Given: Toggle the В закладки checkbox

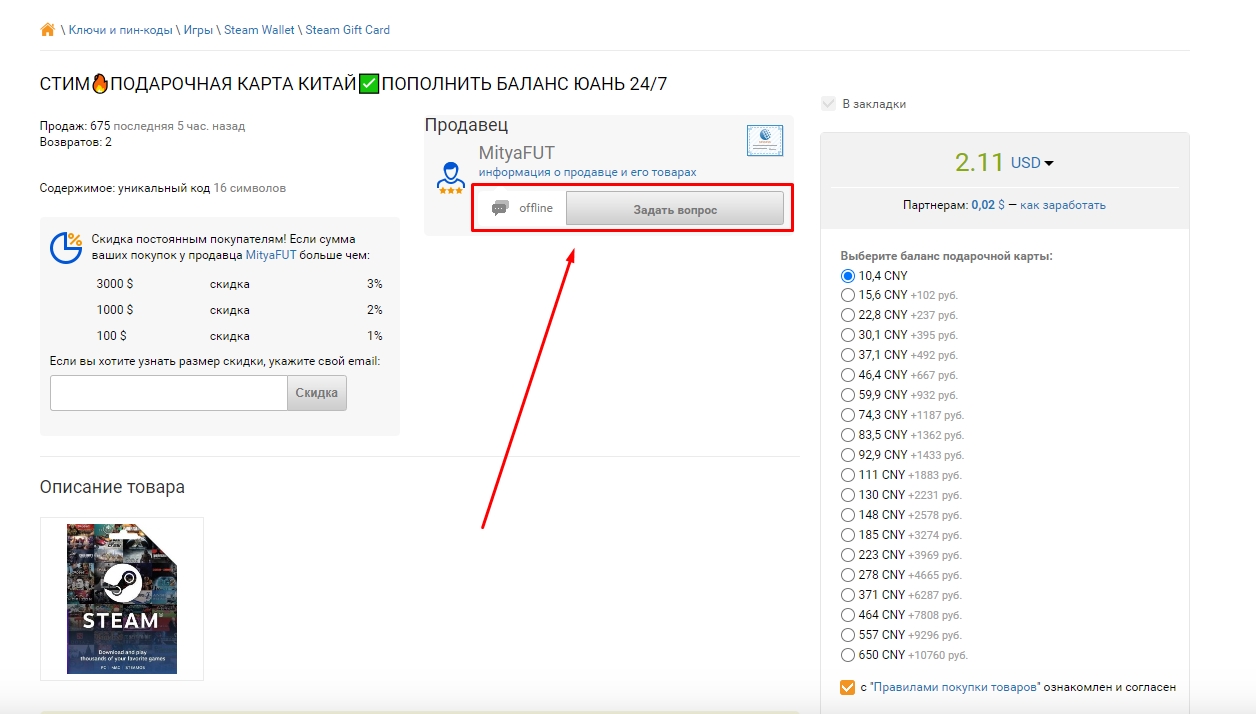Looking at the screenshot, I should (828, 103).
